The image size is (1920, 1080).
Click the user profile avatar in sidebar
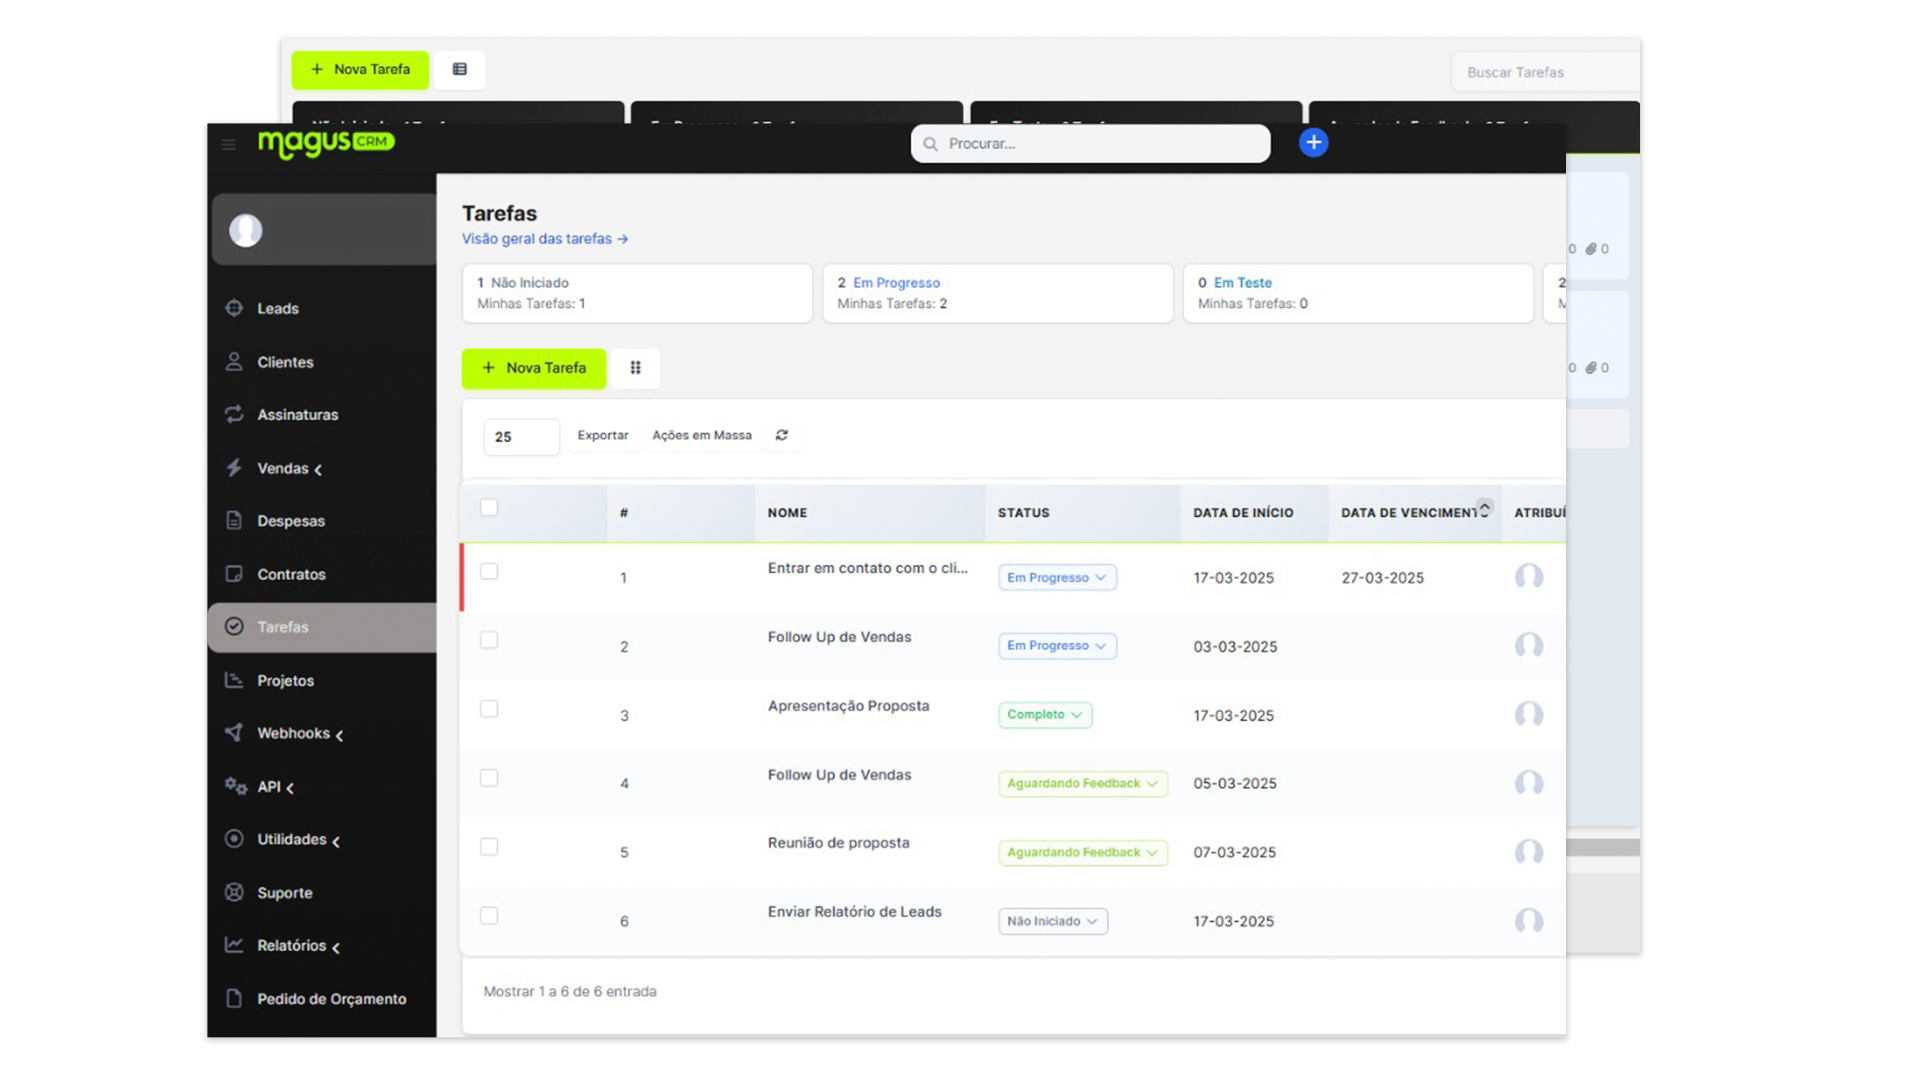point(246,231)
